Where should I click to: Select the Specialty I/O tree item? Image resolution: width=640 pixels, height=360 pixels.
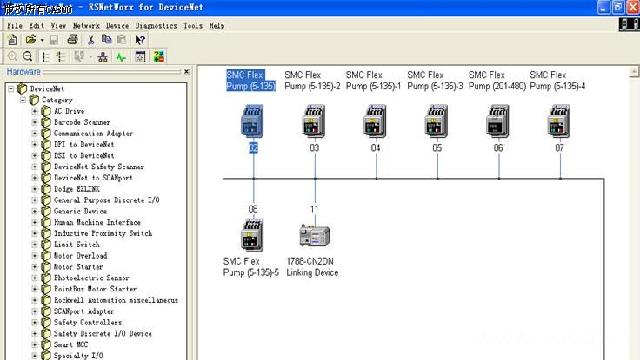tap(78, 356)
